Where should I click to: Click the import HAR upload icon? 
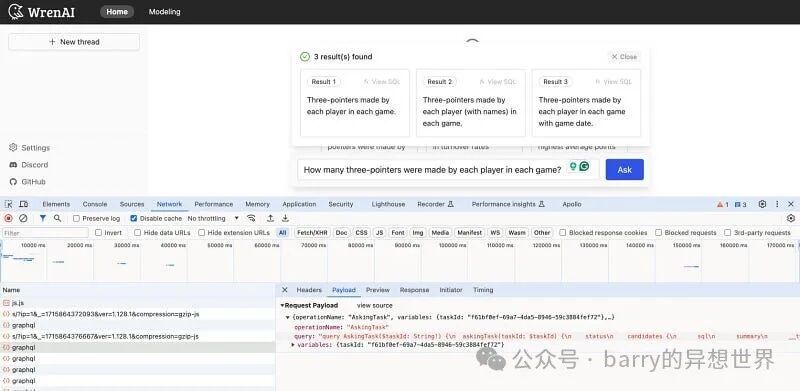tap(270, 218)
